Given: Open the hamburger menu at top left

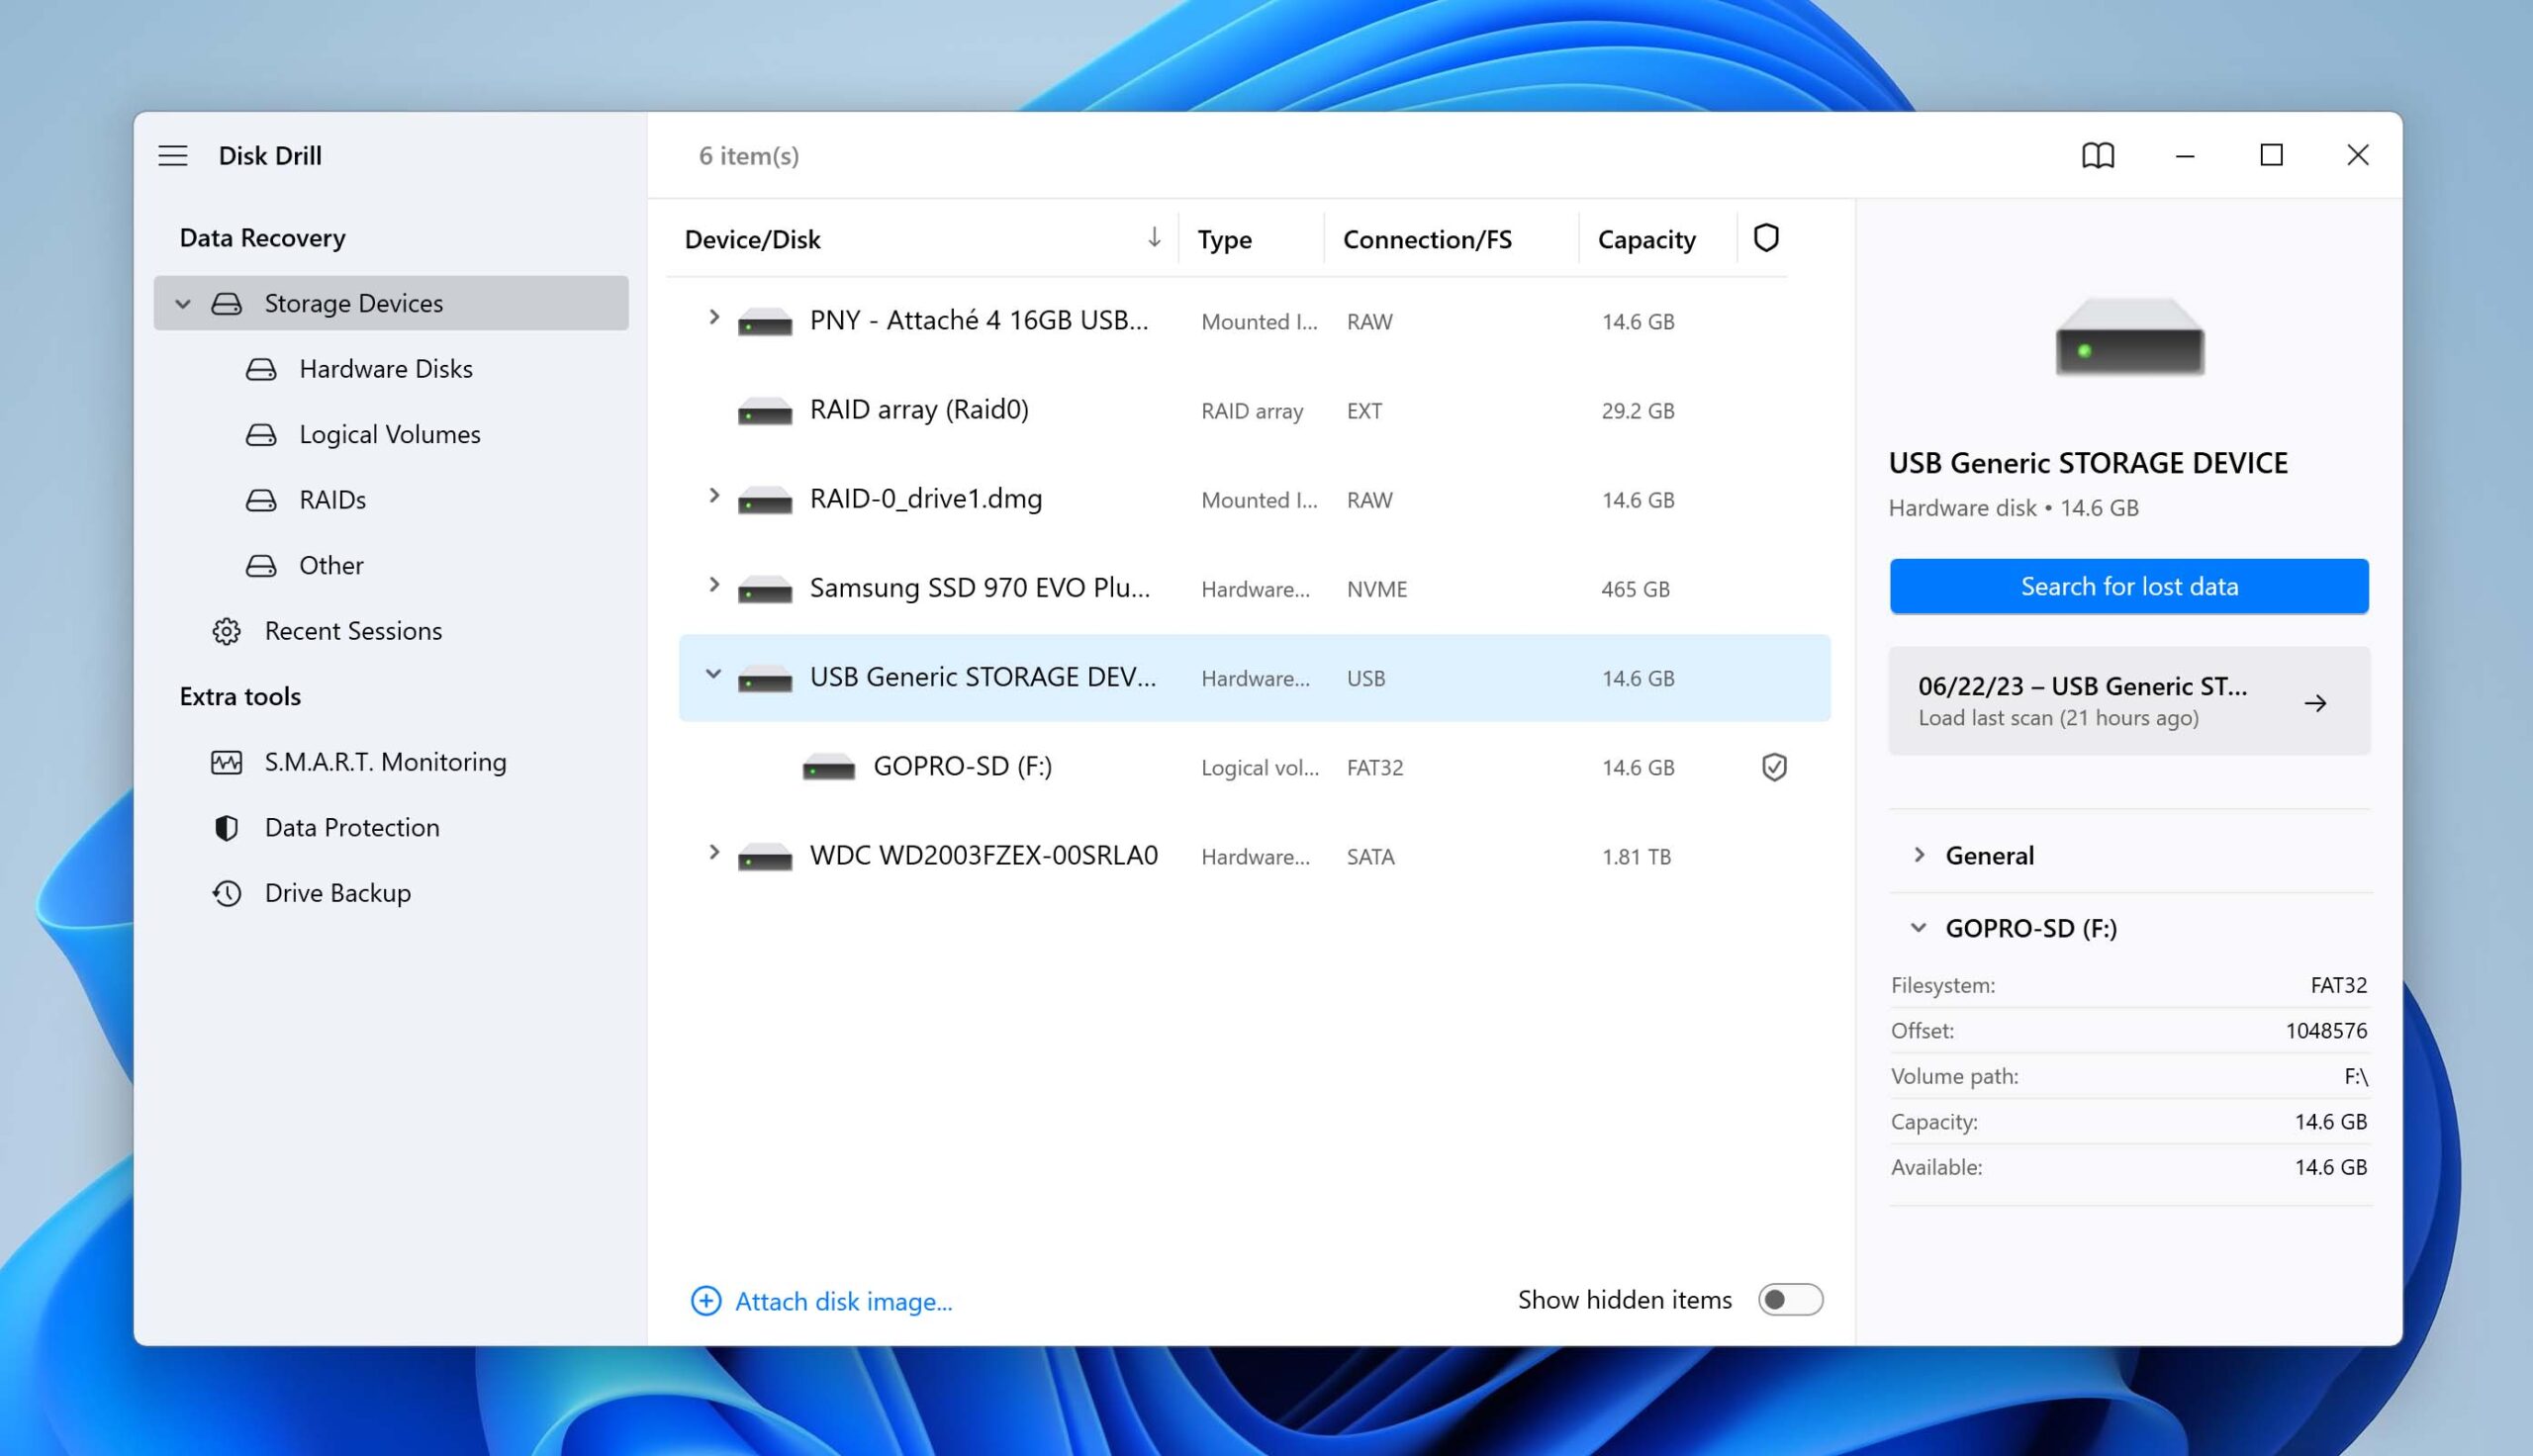Looking at the screenshot, I should (170, 155).
